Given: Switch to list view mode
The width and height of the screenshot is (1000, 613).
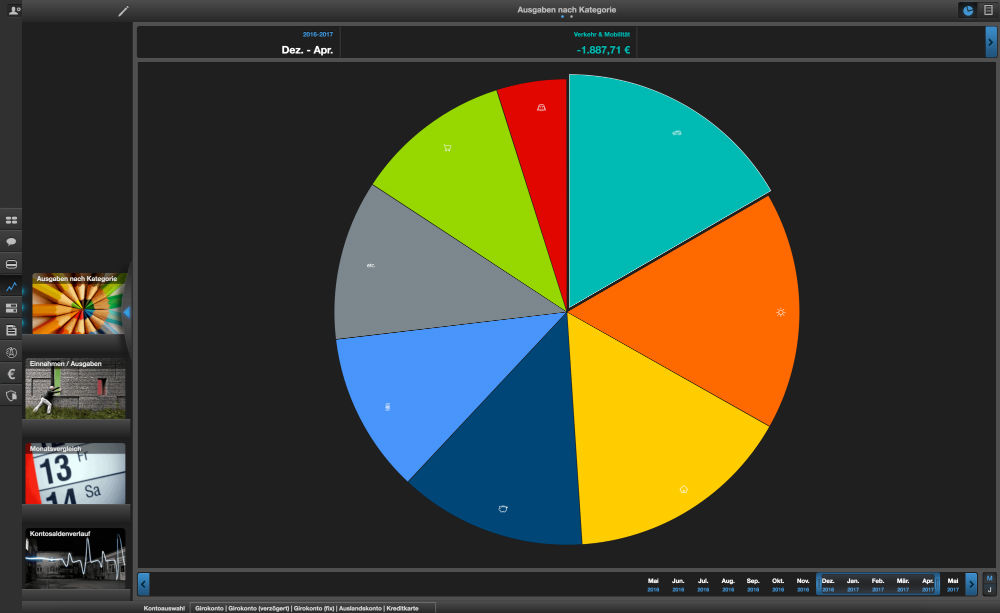Looking at the screenshot, I should [989, 10].
